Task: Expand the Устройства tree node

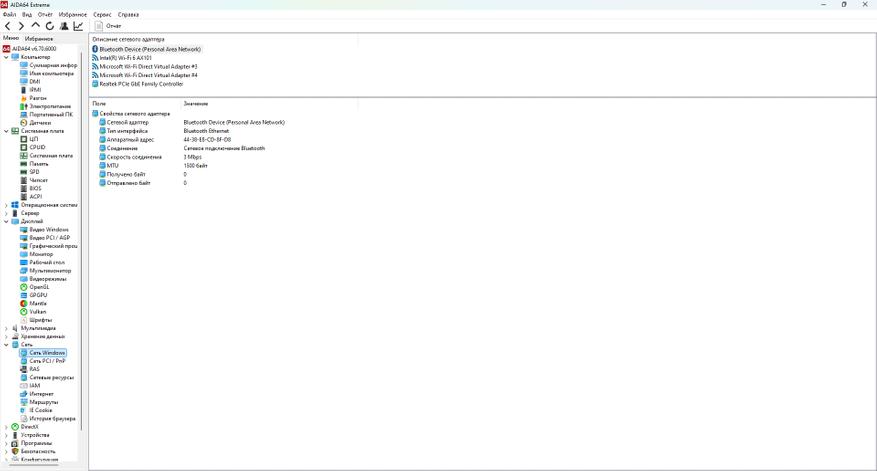Action: (6, 435)
